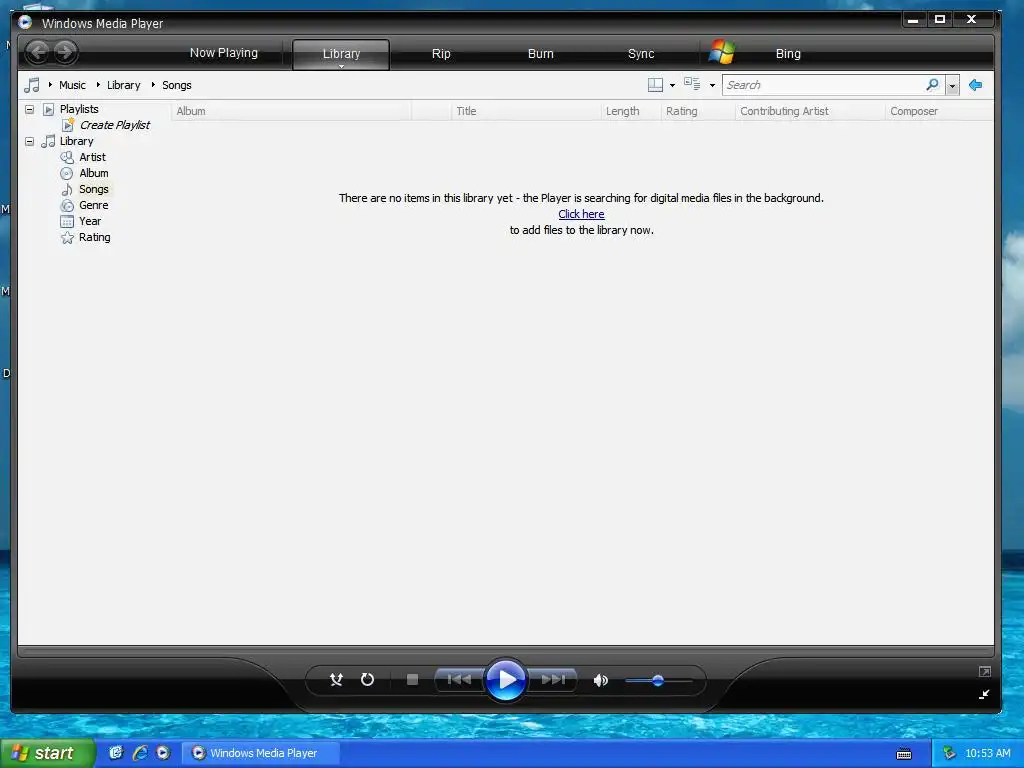Select Genre in the library tree
Viewport: 1024px width, 768px height.
pyautogui.click(x=93, y=205)
